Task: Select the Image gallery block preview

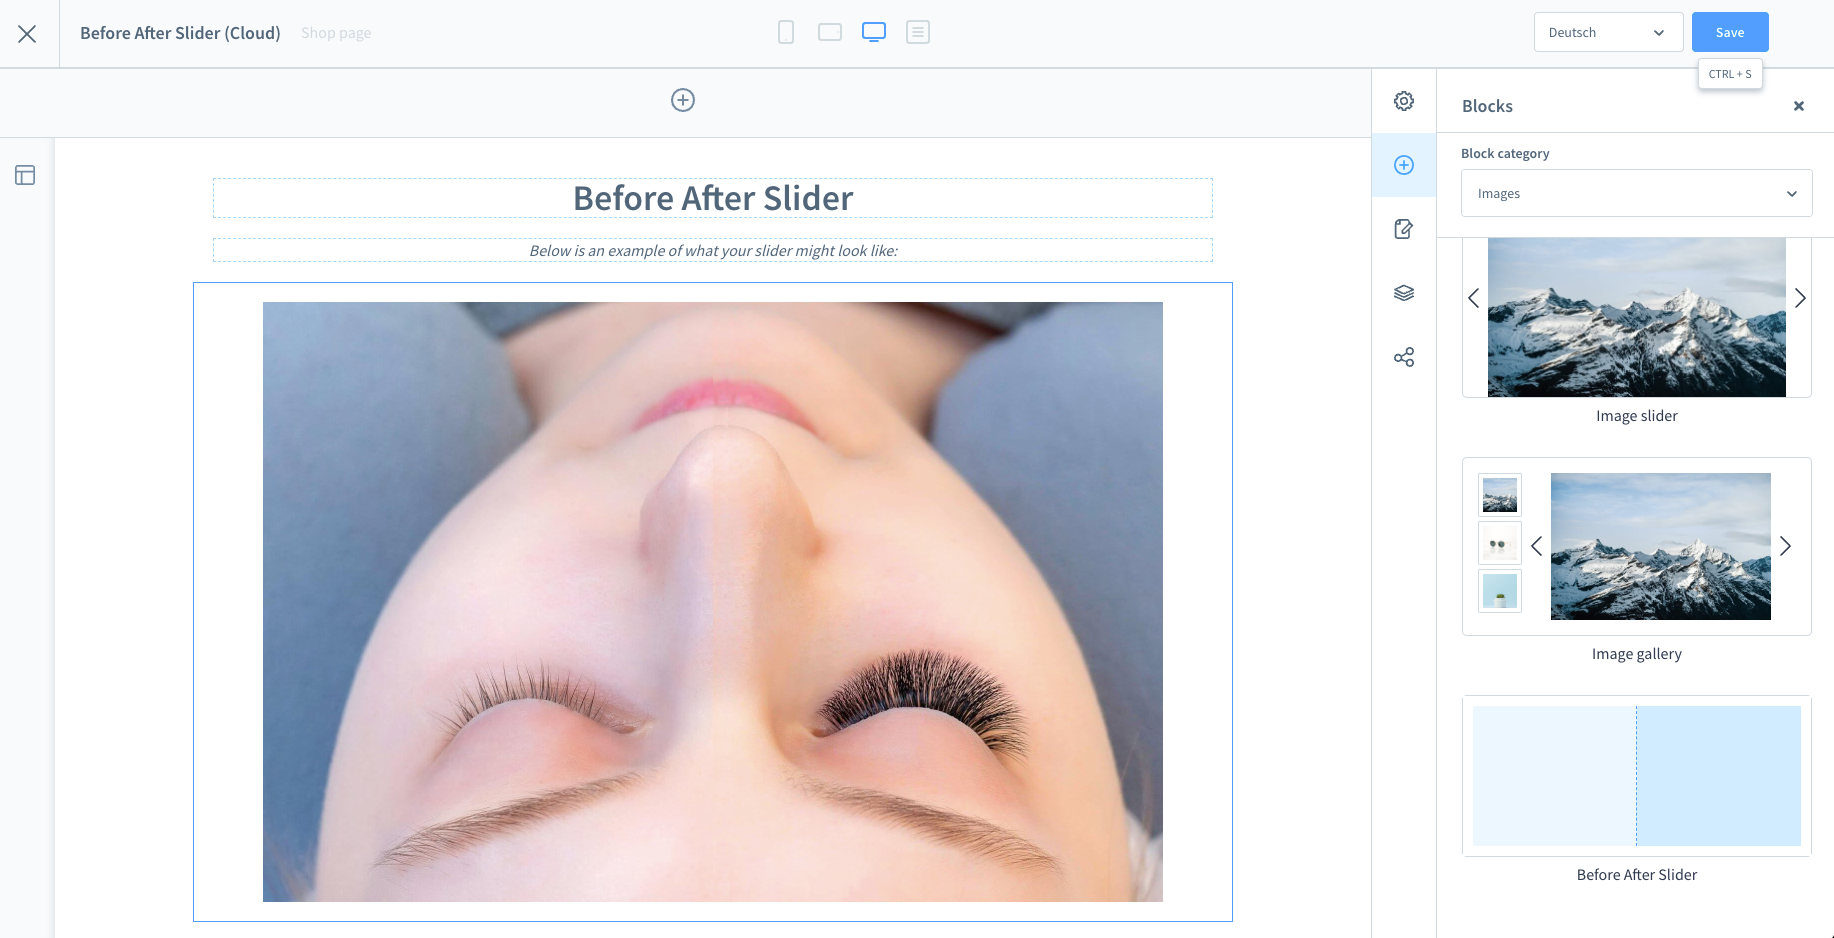Action: click(x=1637, y=546)
